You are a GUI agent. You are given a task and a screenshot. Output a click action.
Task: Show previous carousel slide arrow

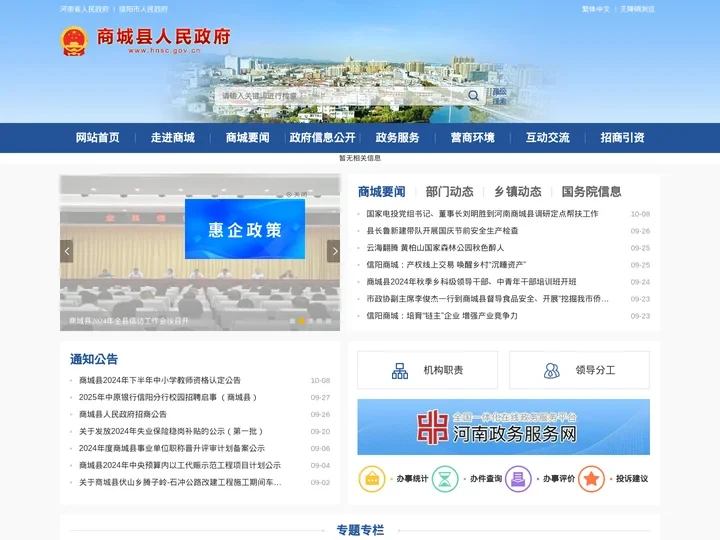pyautogui.click(x=67, y=251)
